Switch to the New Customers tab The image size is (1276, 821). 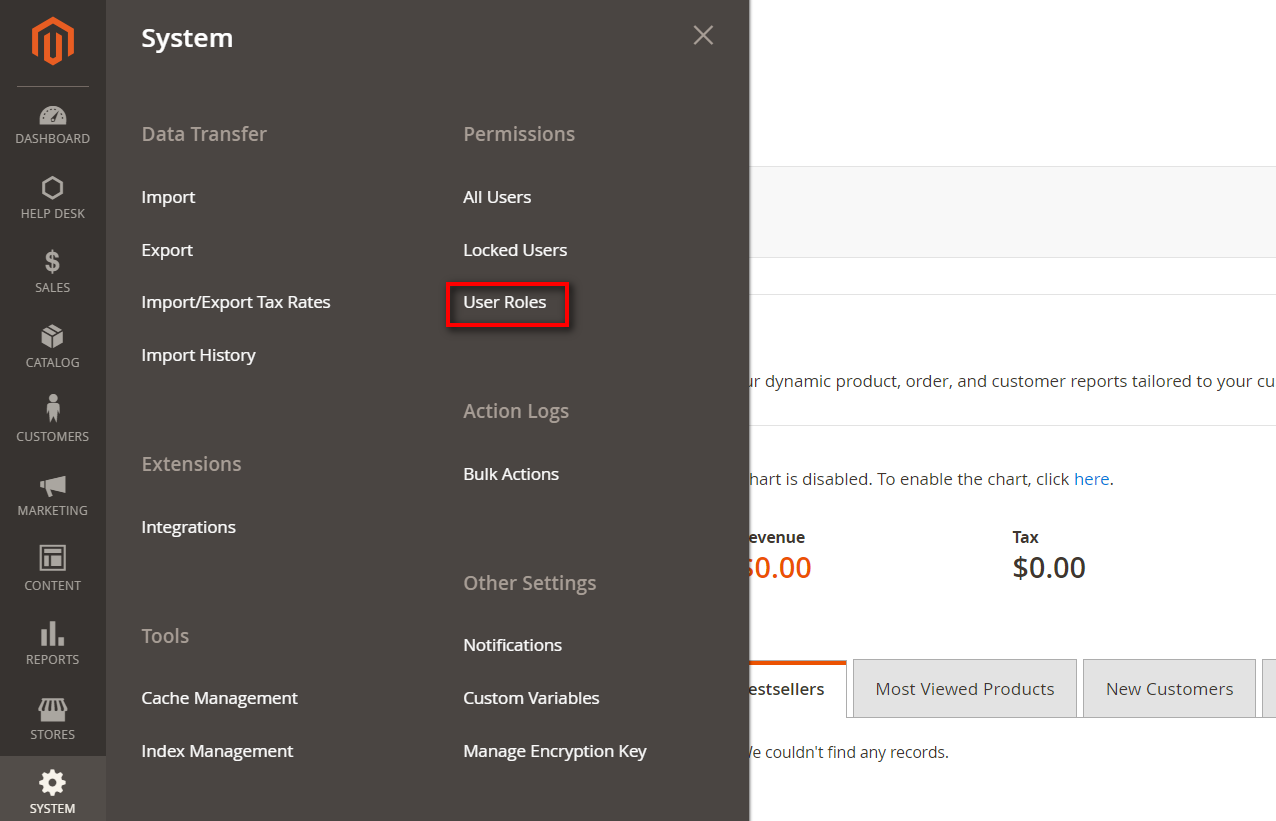coord(1169,689)
